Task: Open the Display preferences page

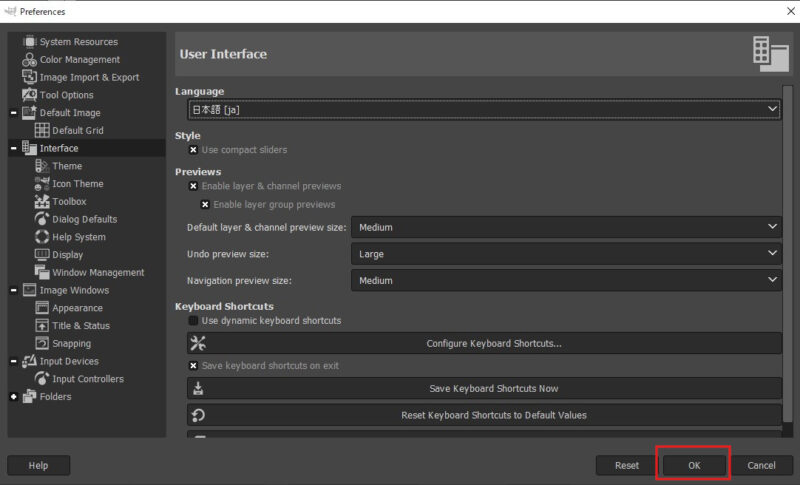Action: [x=67, y=254]
